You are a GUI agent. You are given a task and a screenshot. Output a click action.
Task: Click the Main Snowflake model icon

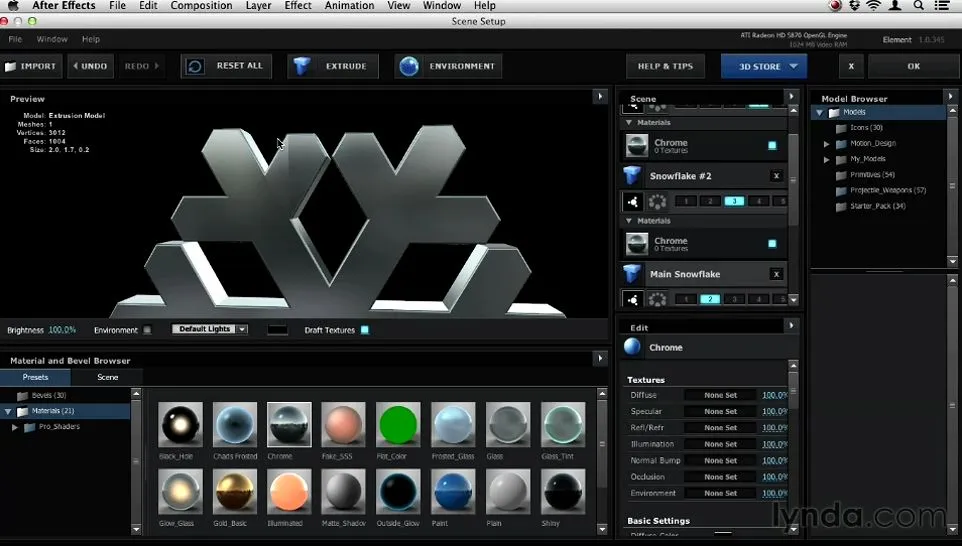(632, 274)
